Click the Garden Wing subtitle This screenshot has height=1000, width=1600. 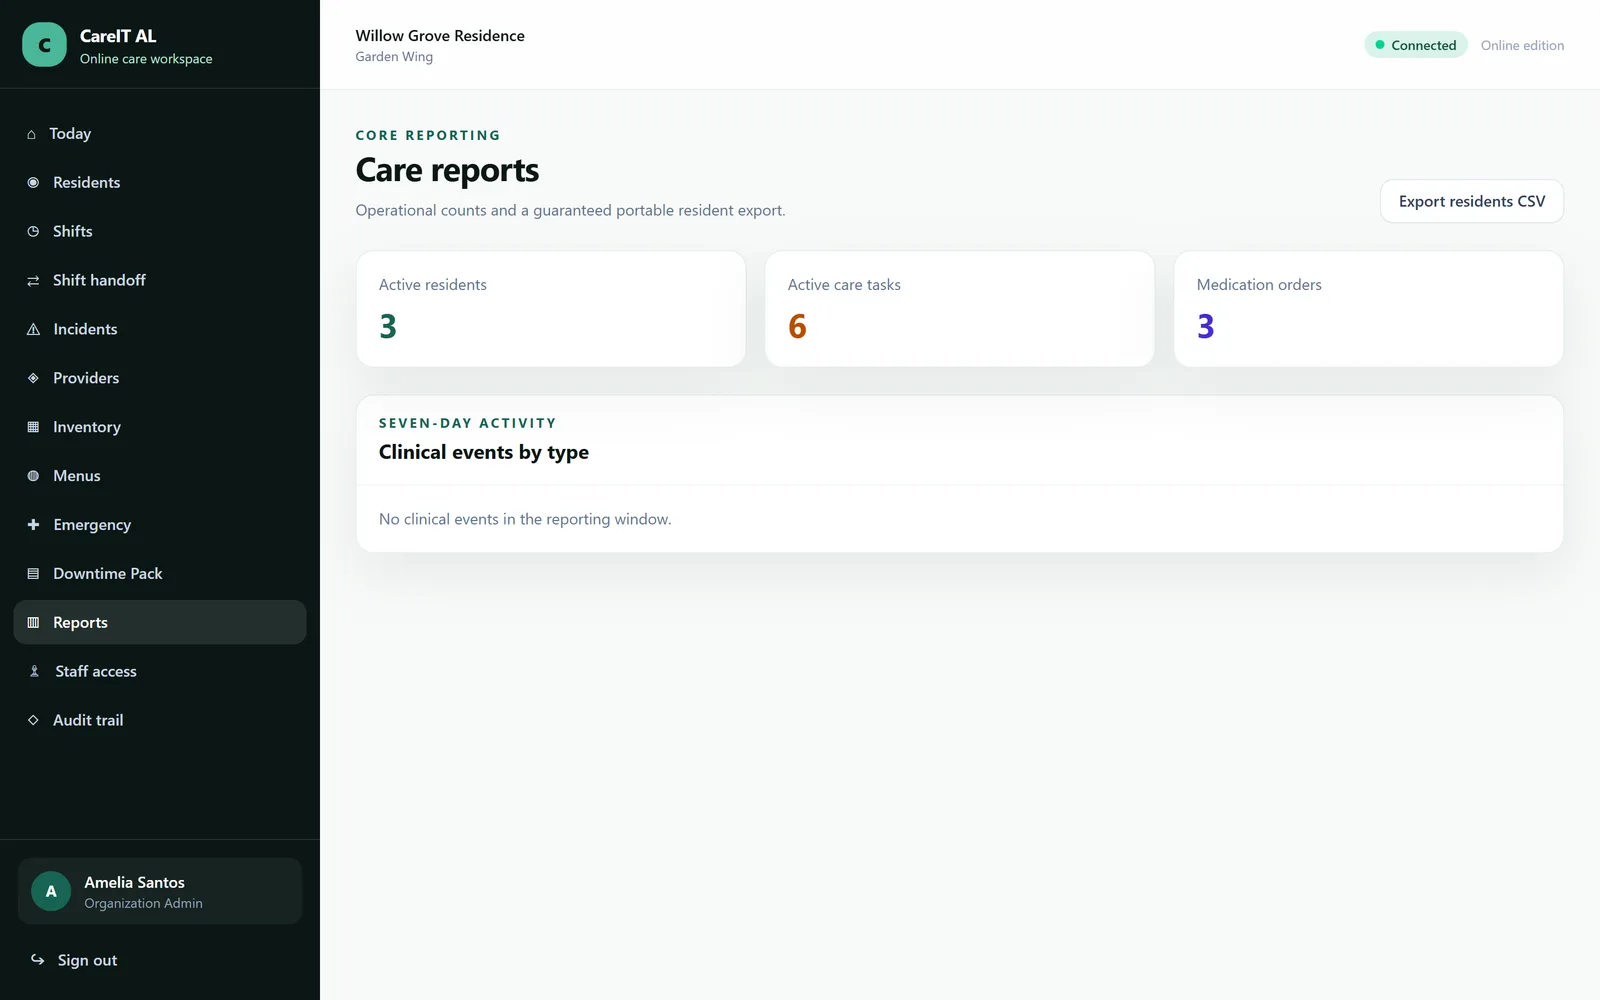point(394,57)
